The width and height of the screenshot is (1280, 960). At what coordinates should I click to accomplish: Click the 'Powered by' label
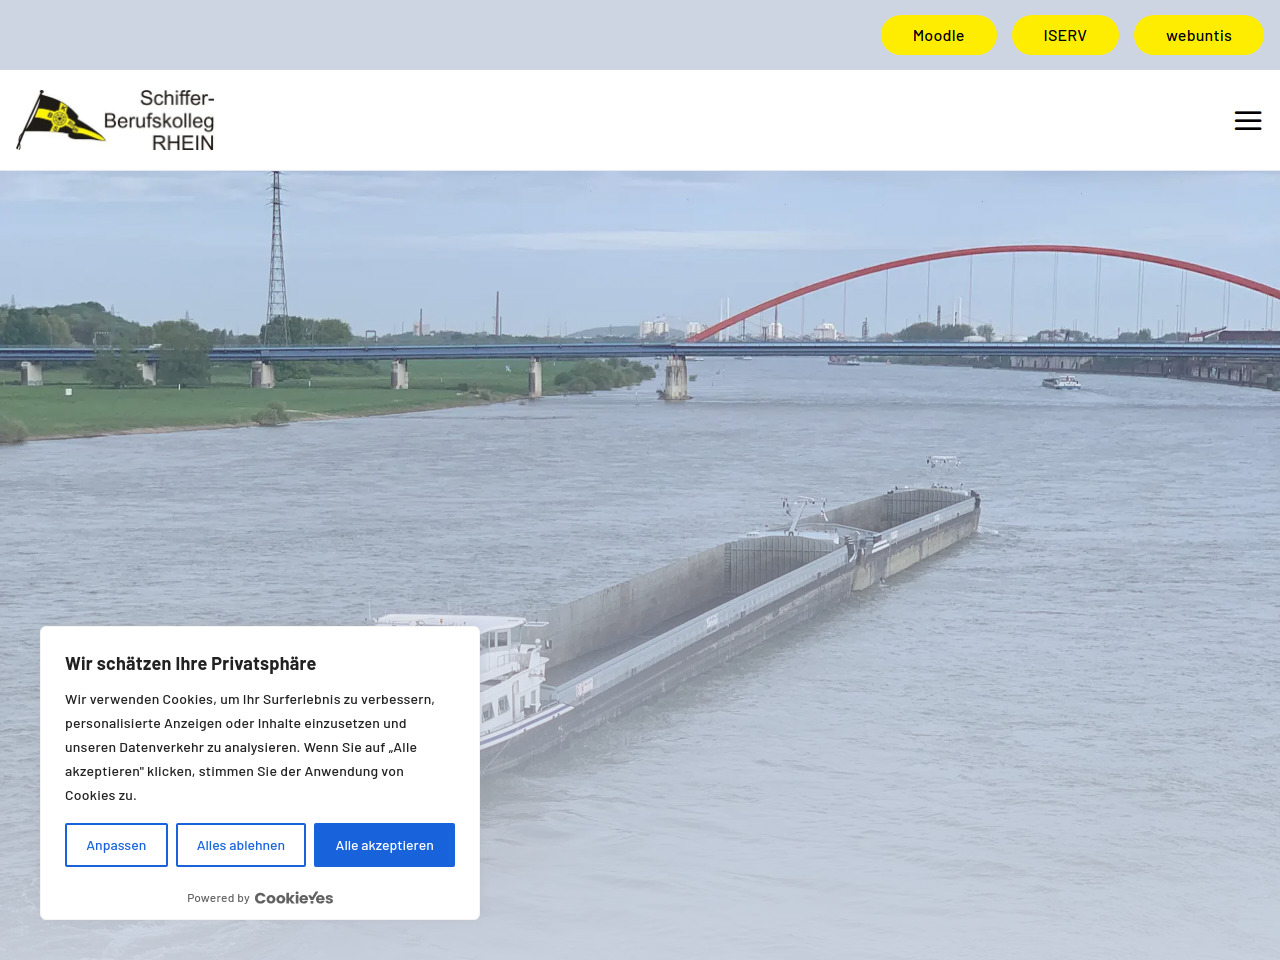(218, 898)
